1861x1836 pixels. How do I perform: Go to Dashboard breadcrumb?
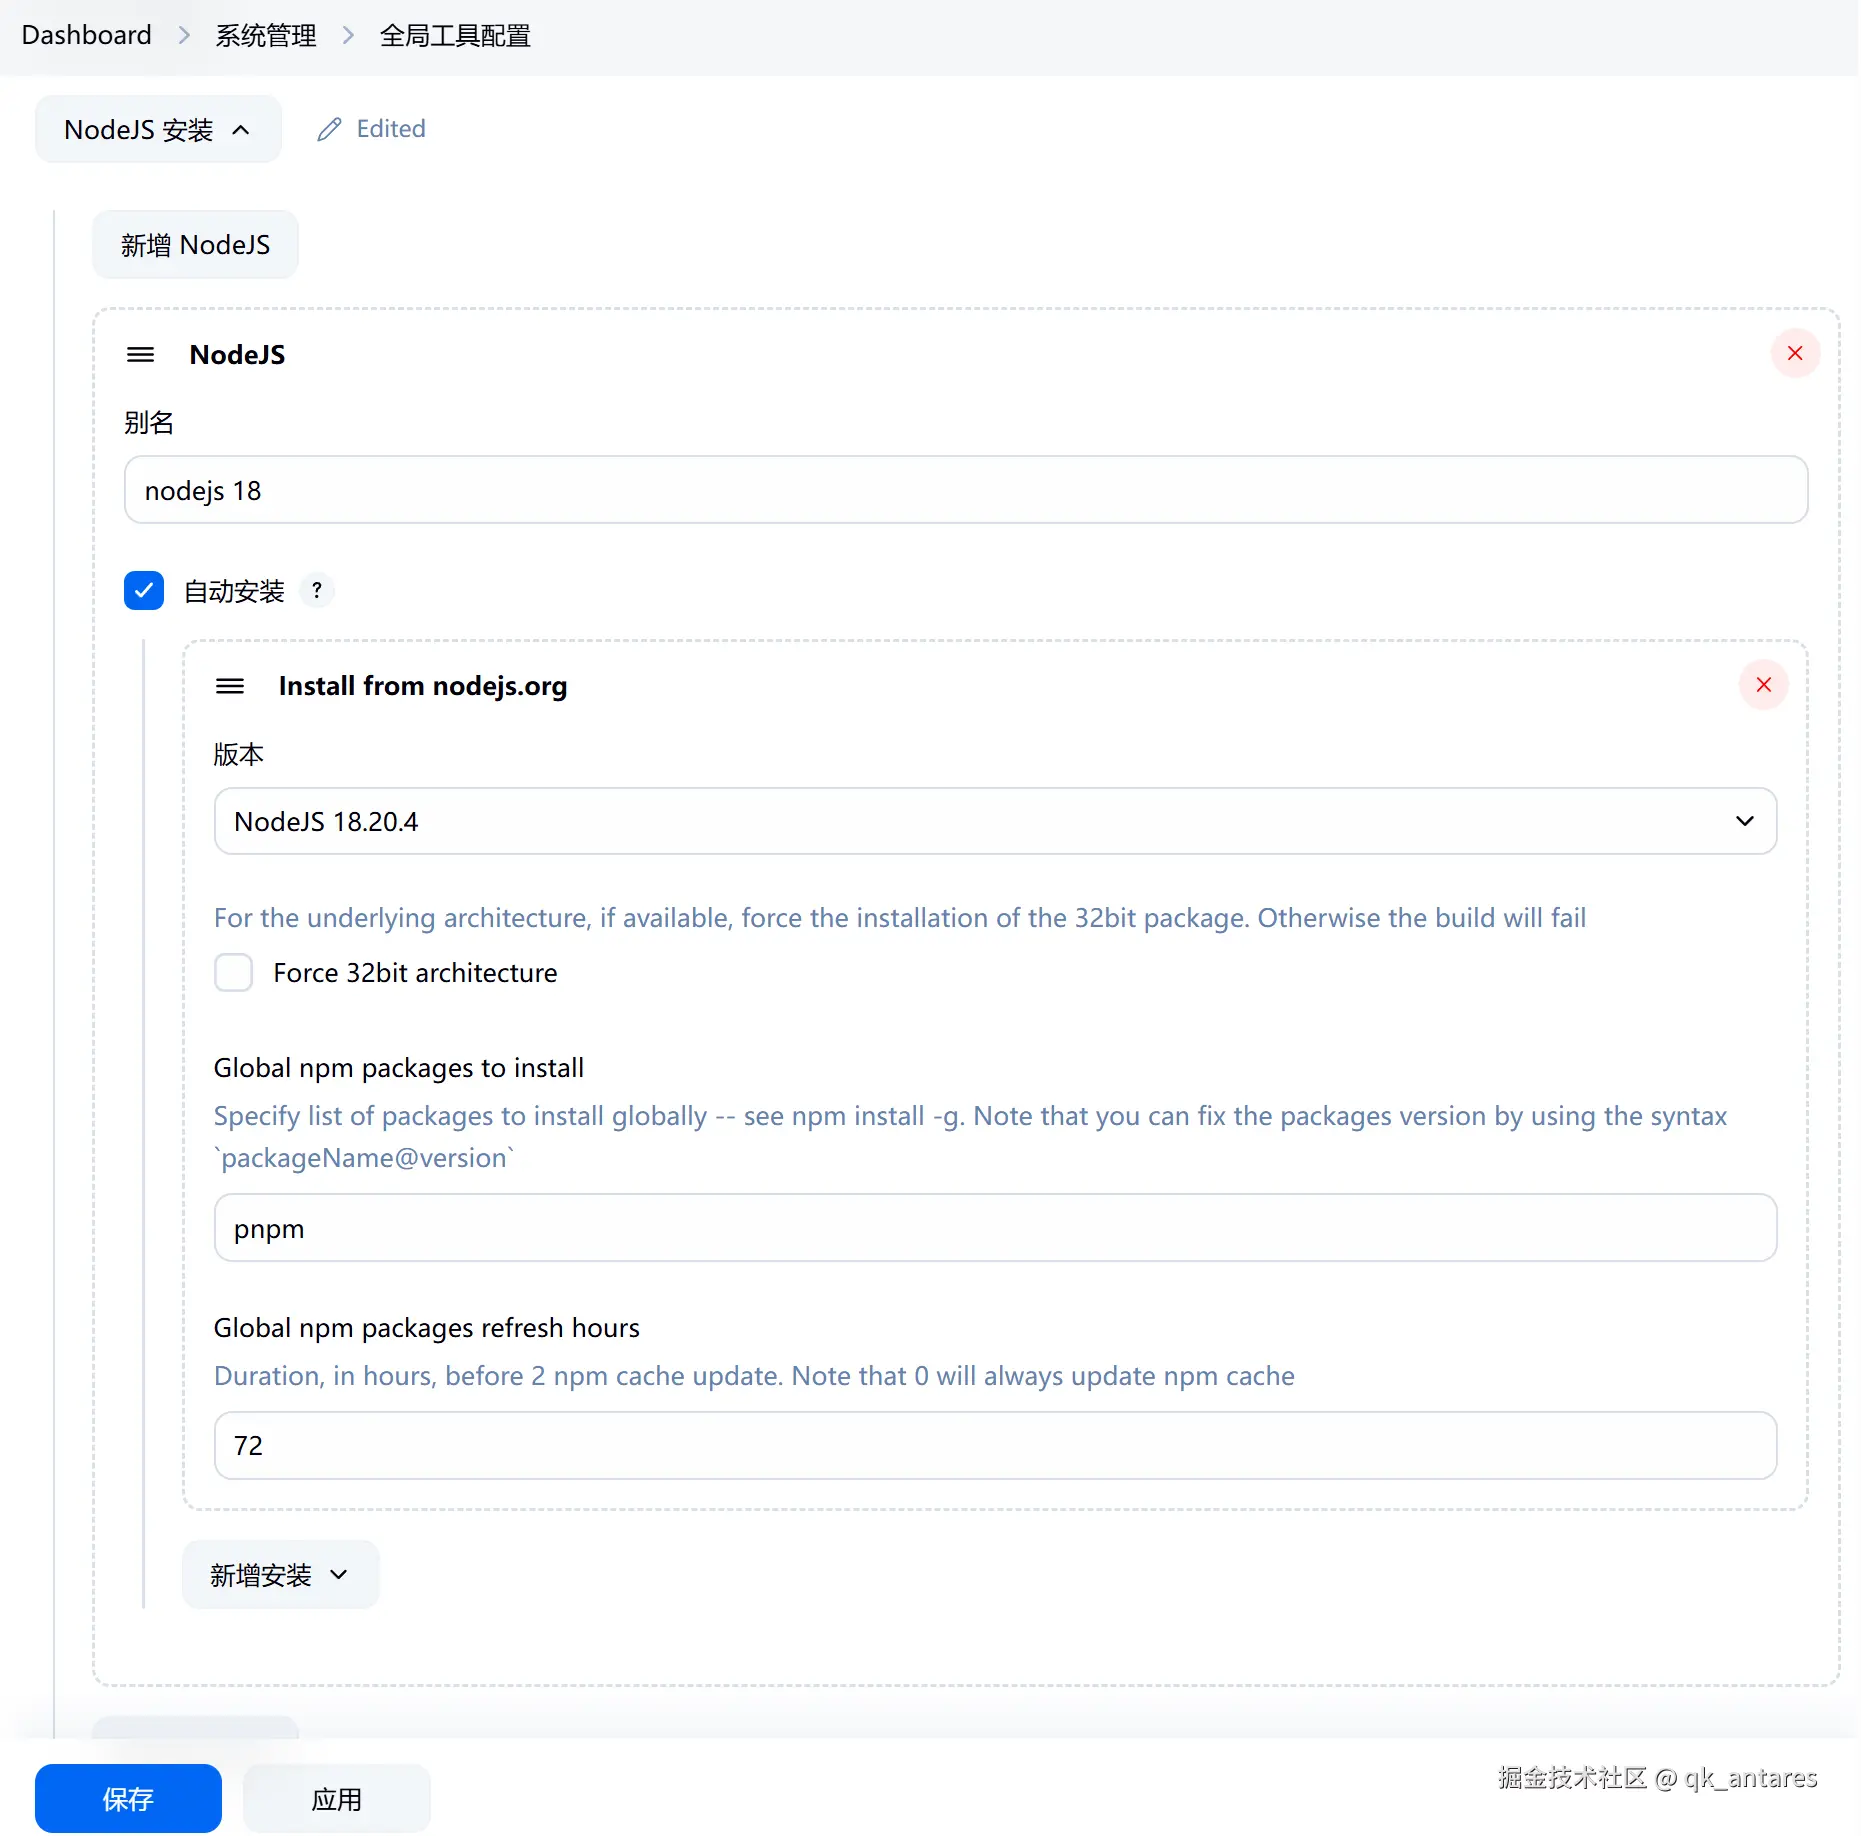(86, 35)
